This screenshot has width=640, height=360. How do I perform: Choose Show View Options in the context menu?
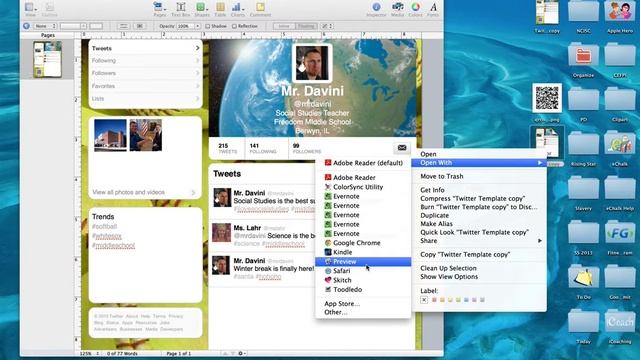tap(449, 277)
